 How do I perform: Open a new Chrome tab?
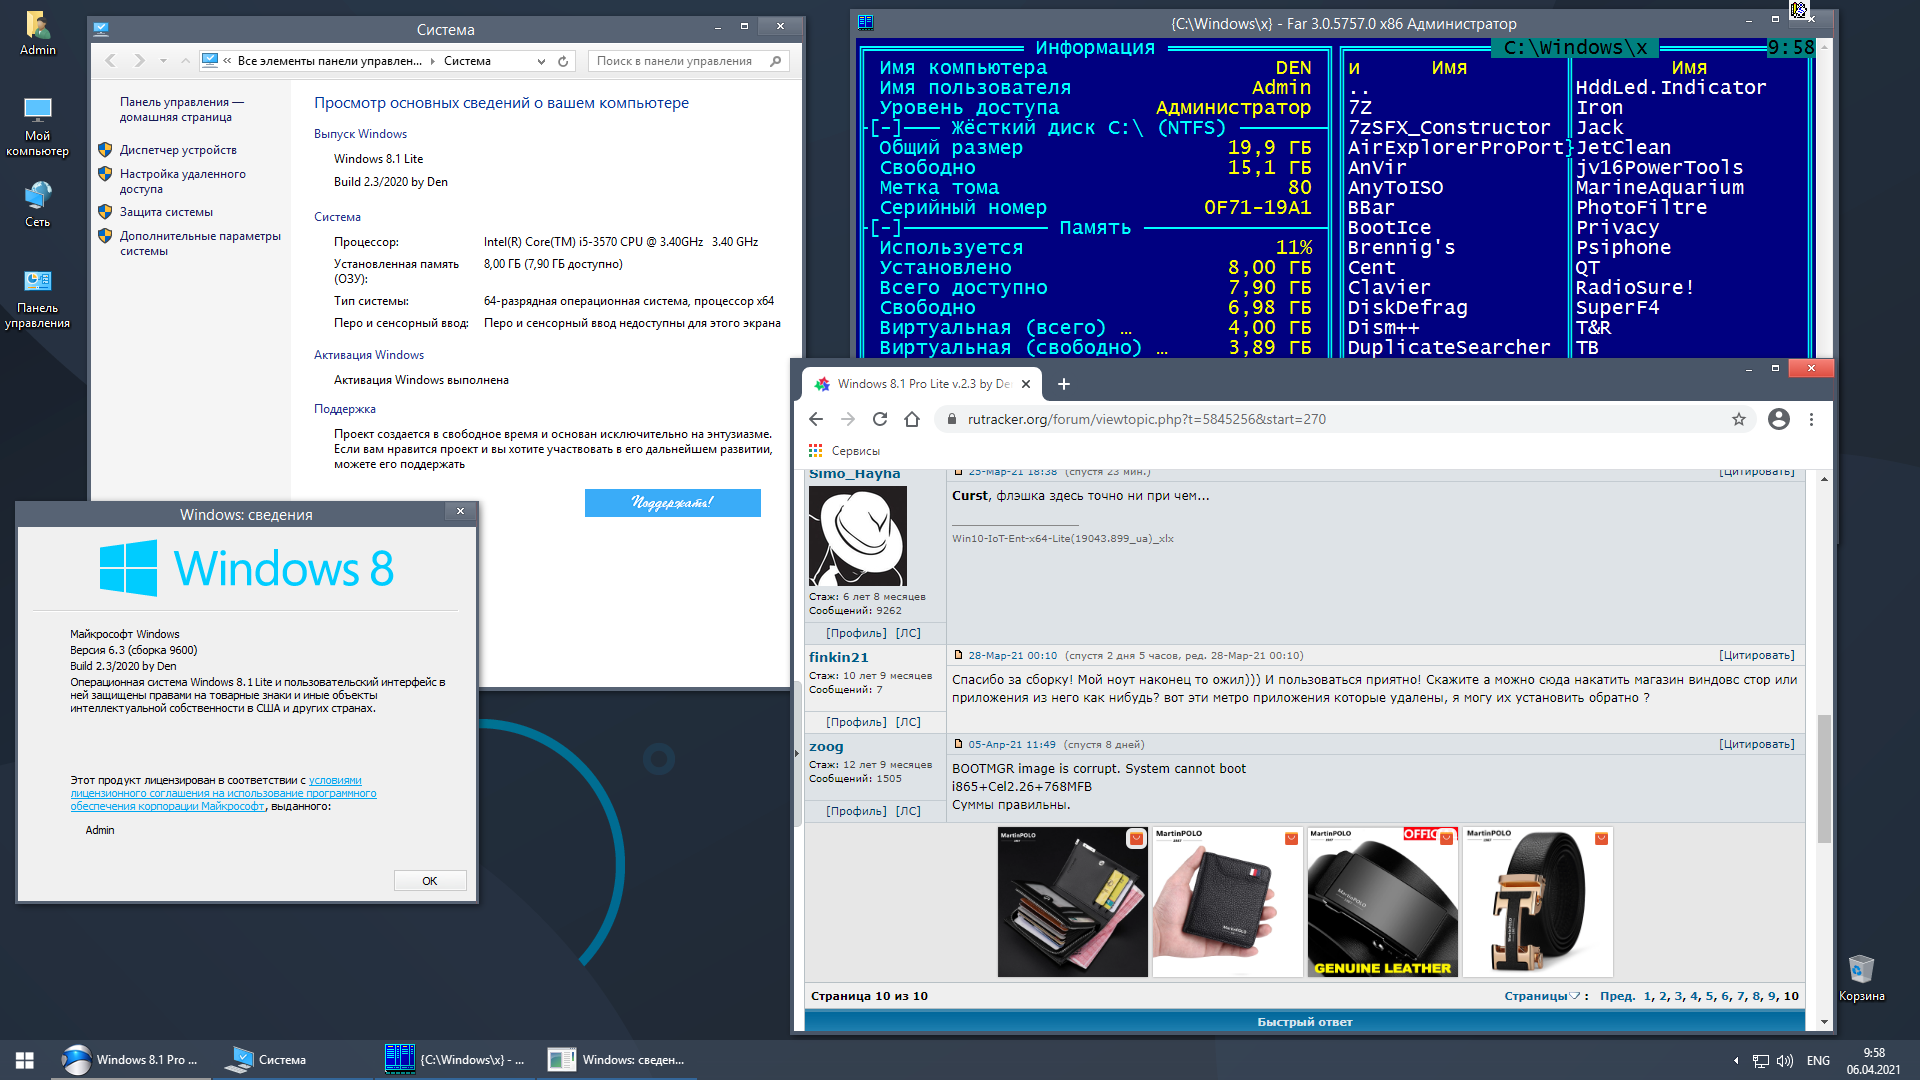click(x=1064, y=384)
